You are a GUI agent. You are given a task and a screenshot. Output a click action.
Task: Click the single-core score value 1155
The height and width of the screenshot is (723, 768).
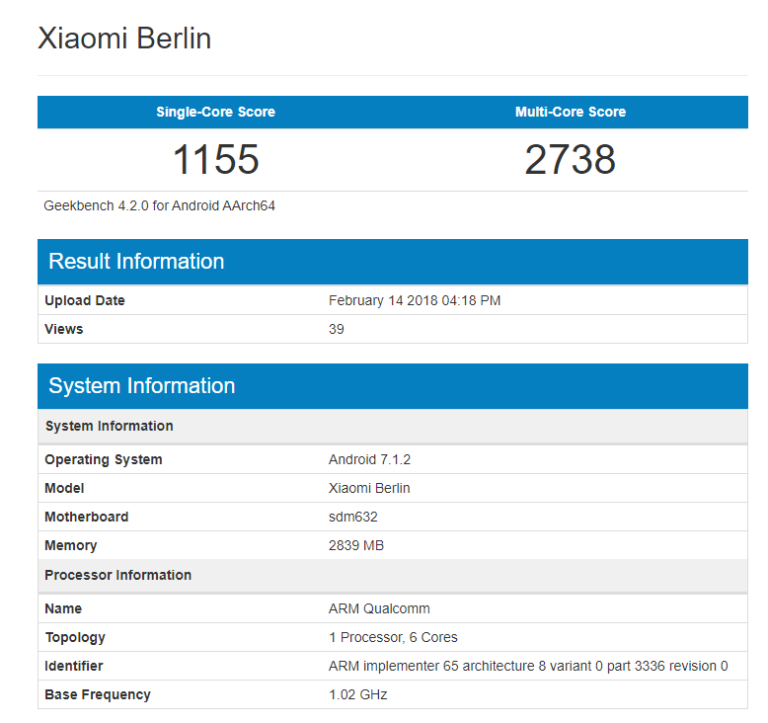coord(216,159)
